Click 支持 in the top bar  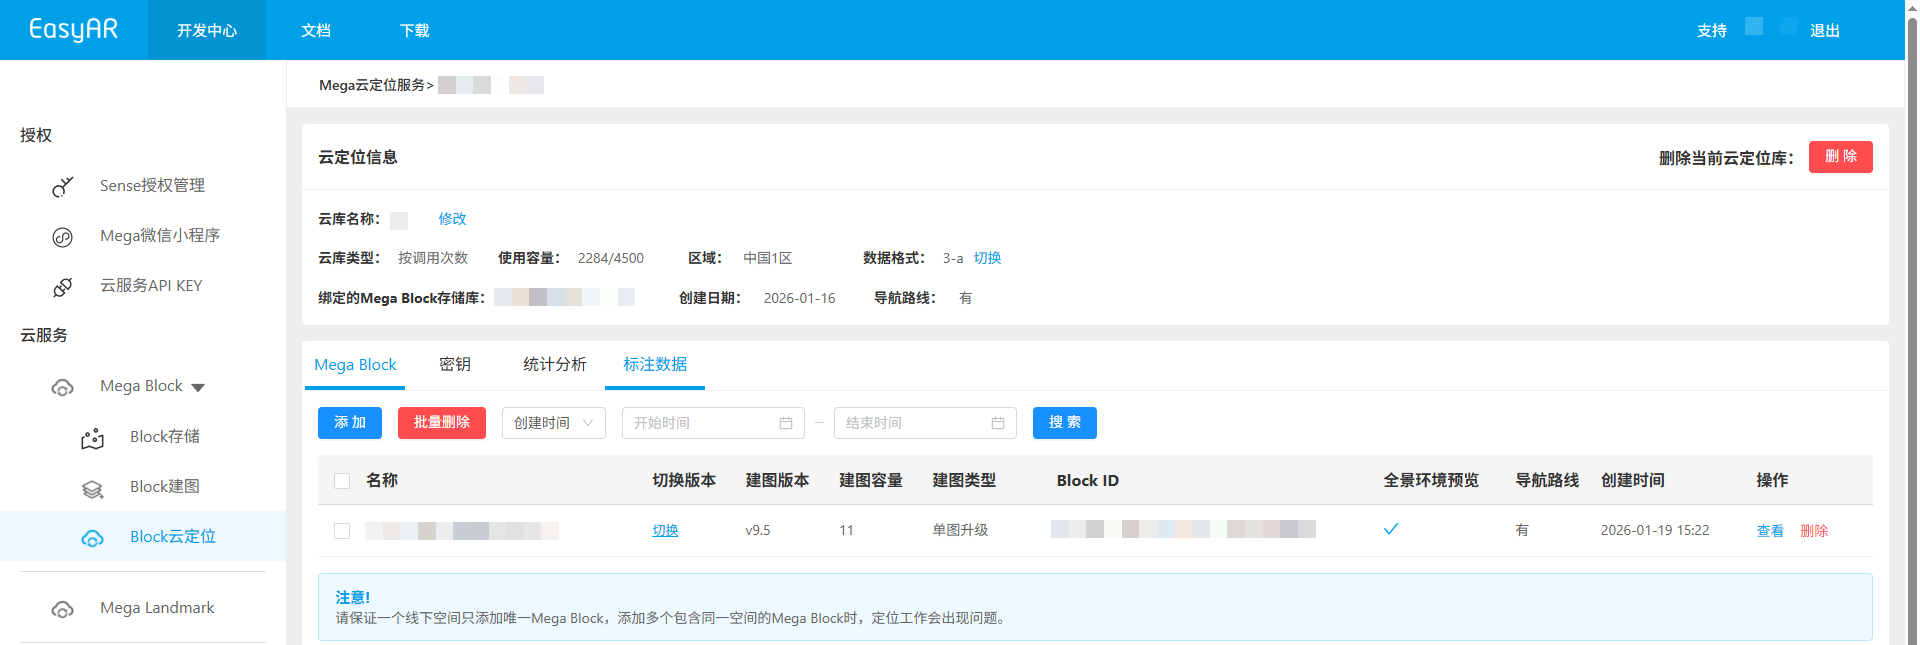[1712, 30]
